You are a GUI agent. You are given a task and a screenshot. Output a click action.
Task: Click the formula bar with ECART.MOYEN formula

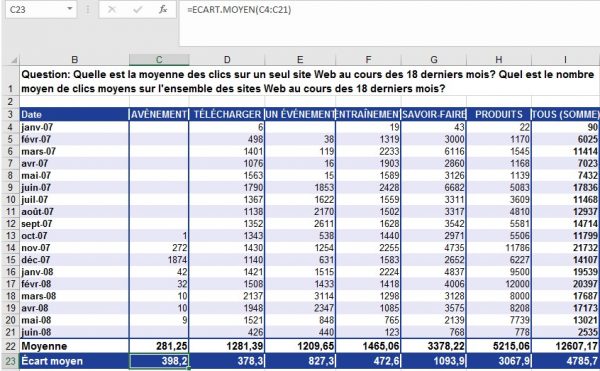pos(390,23)
